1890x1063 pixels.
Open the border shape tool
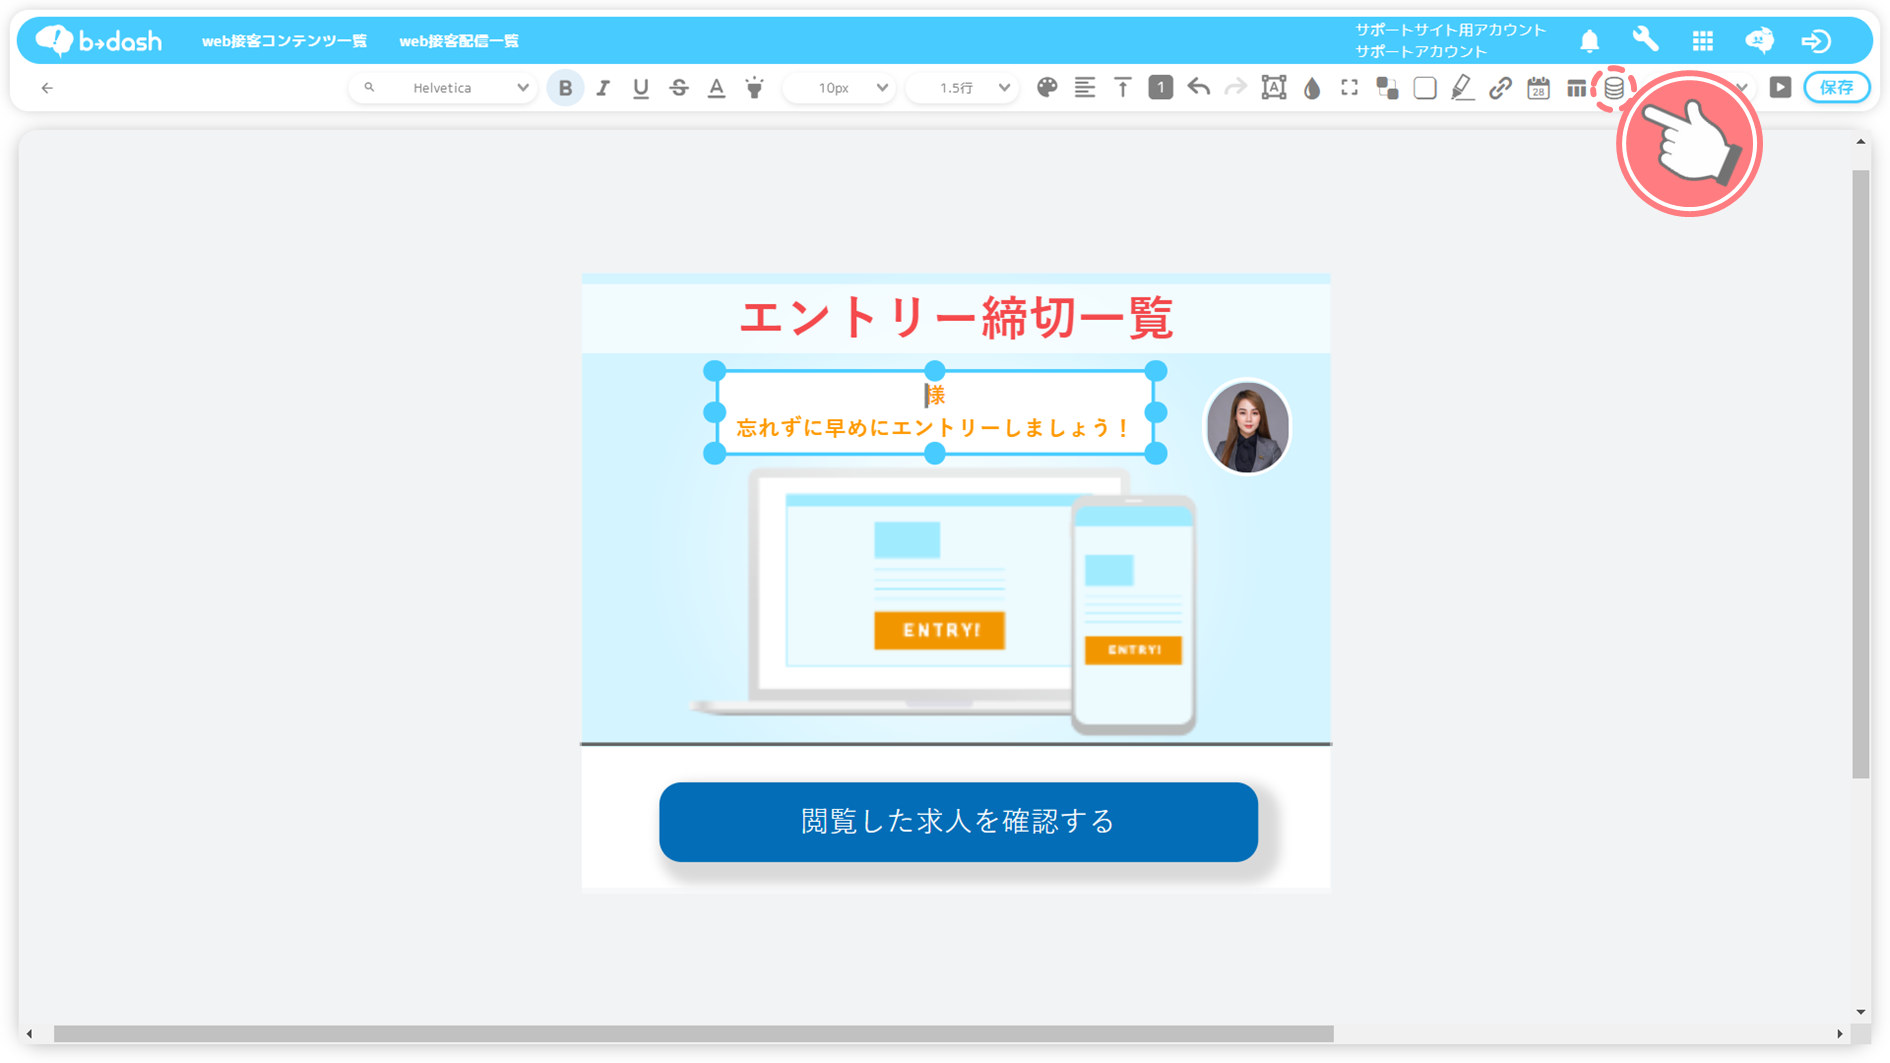point(1425,88)
